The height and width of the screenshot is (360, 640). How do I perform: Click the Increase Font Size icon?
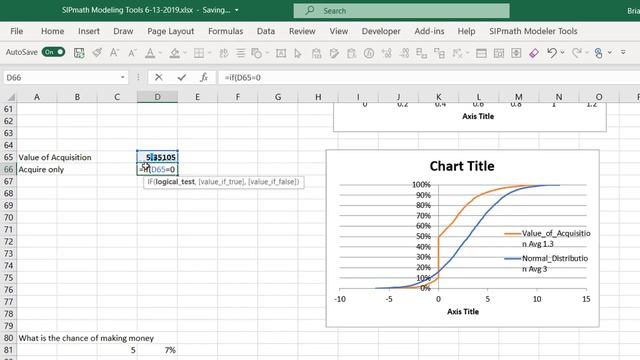(114, 53)
